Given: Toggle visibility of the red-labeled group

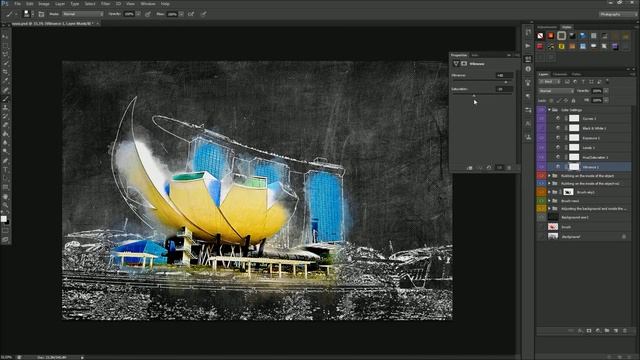Looking at the screenshot, I should click(x=541, y=176).
